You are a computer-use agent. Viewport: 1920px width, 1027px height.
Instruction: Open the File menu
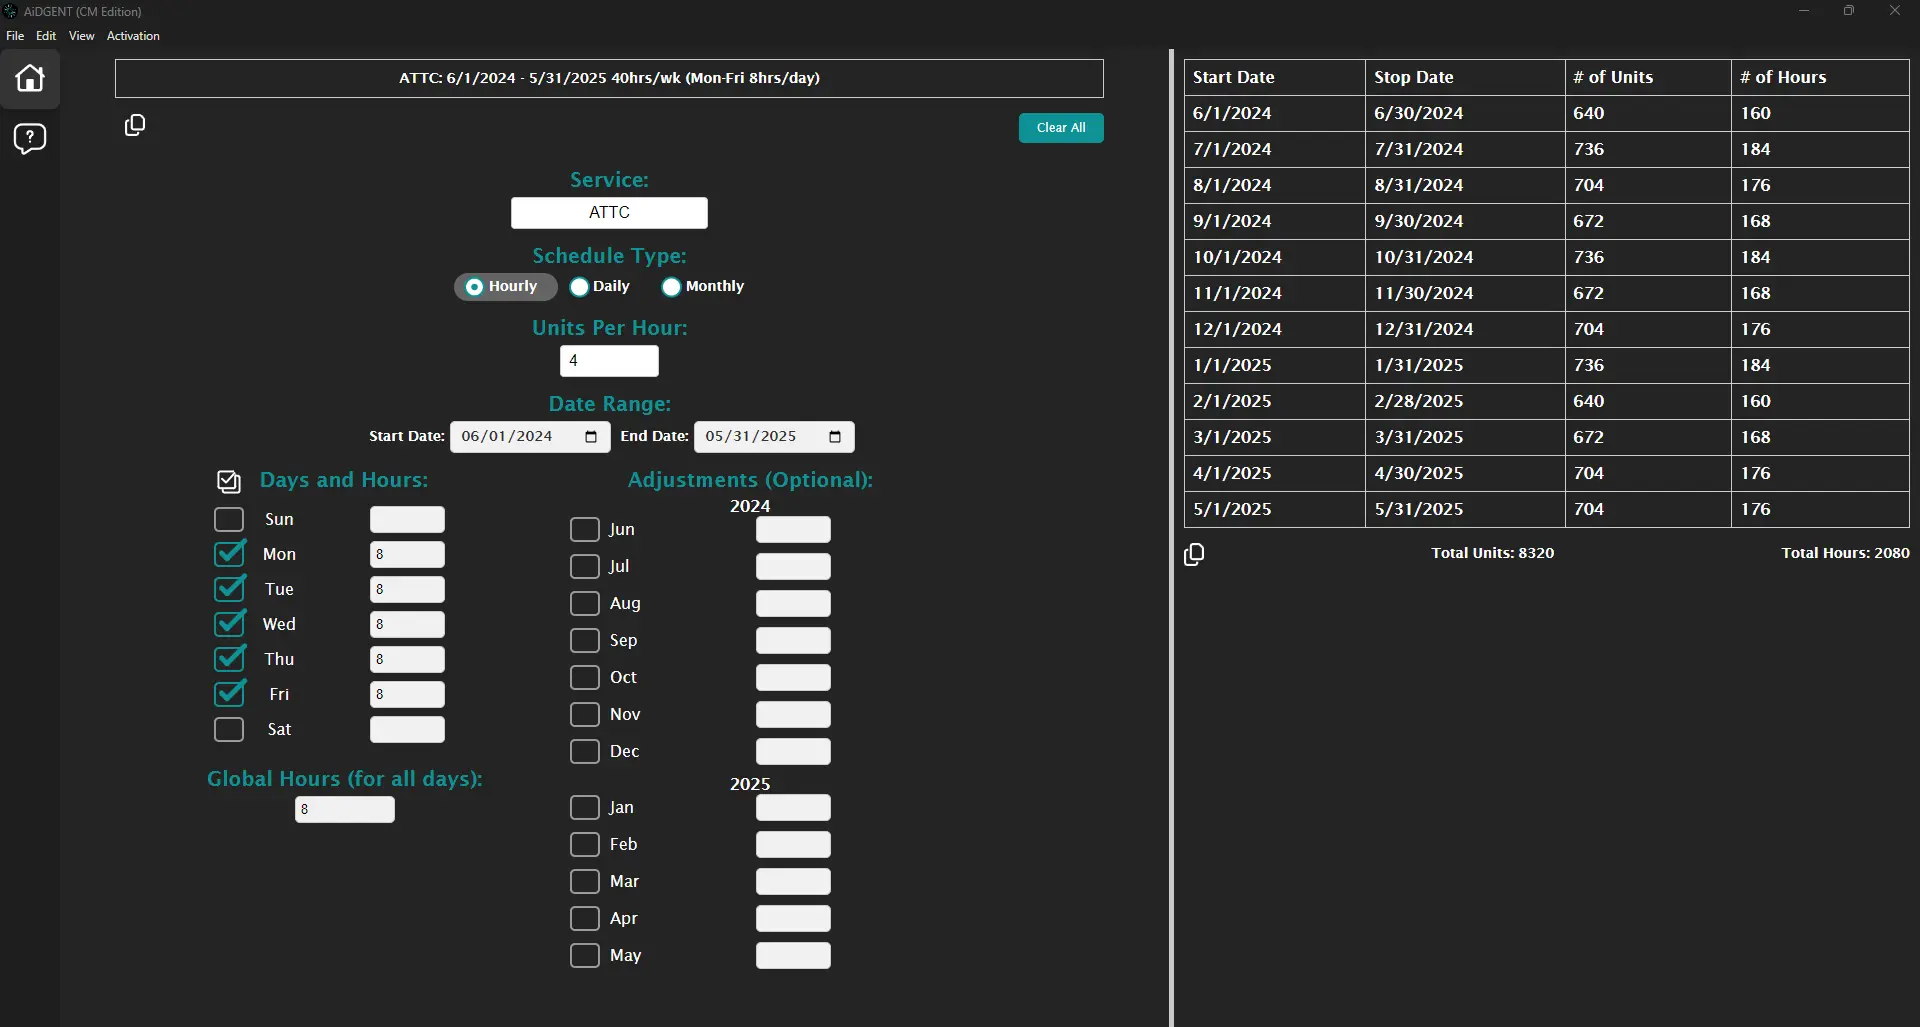click(15, 36)
